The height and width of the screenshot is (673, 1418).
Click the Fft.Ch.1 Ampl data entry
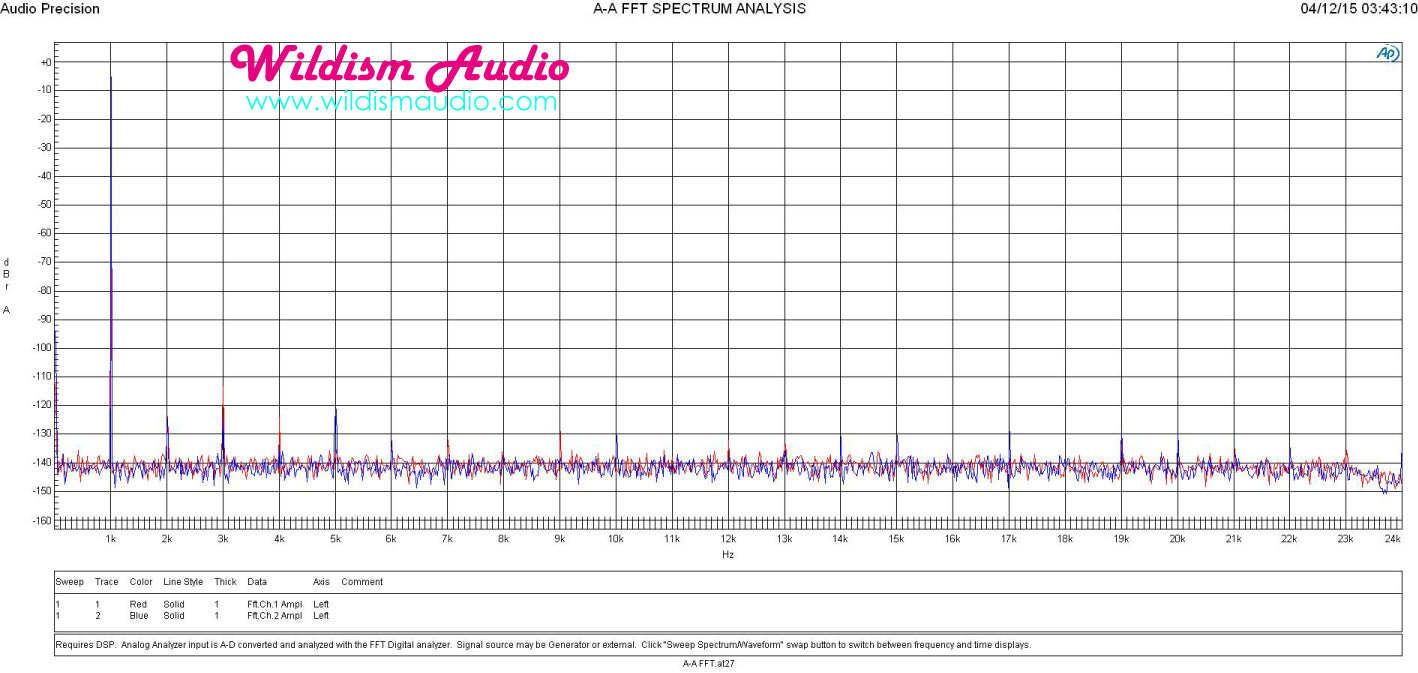[274, 604]
